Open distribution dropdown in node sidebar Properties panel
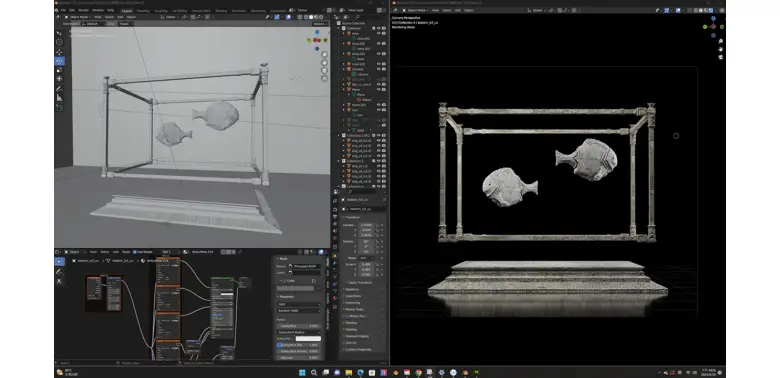 pos(298,304)
